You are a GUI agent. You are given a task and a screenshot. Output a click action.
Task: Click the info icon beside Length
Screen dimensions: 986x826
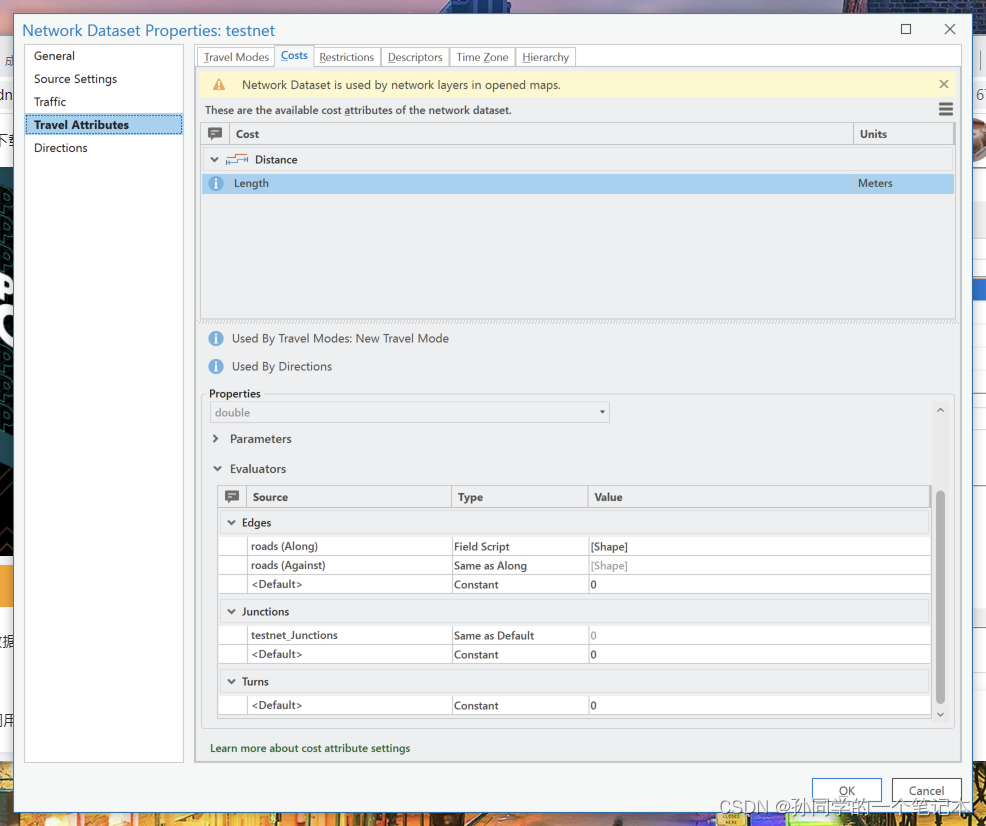[x=216, y=184]
